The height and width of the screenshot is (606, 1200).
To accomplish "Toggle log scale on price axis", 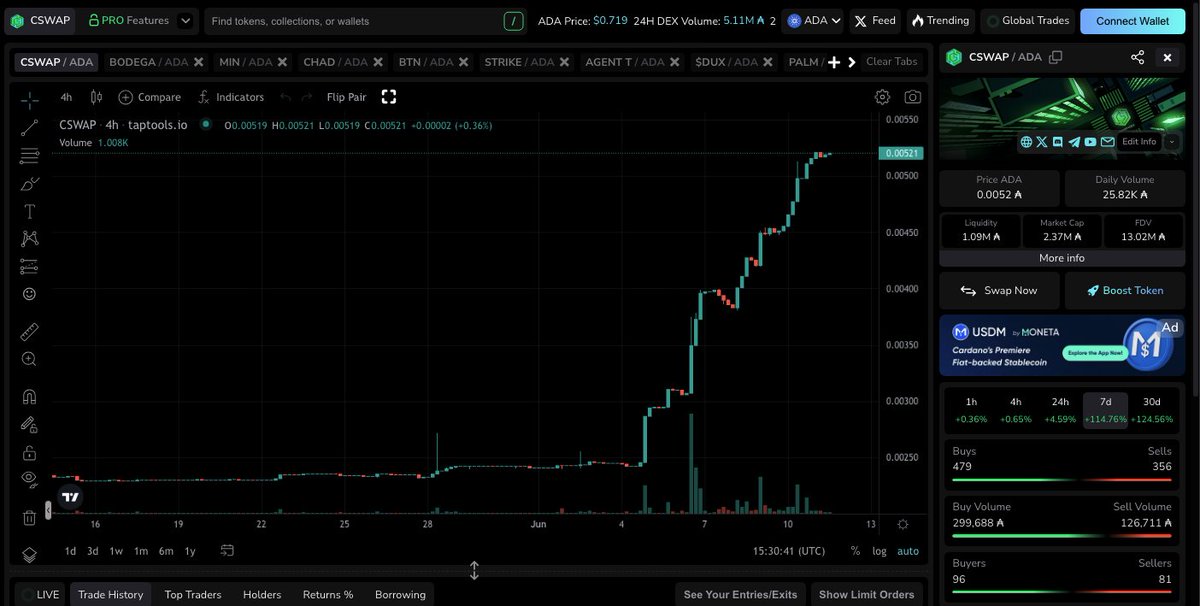I will 879,551.
